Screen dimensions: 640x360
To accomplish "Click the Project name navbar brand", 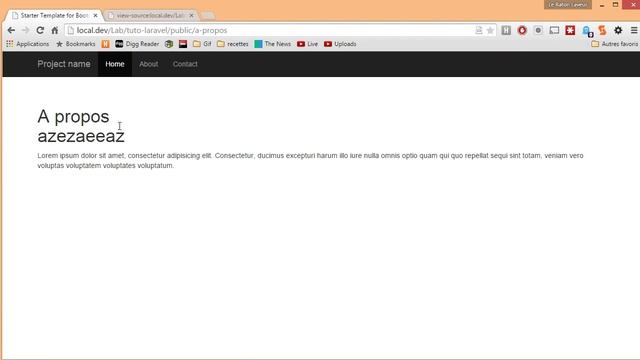I will tap(64, 64).
